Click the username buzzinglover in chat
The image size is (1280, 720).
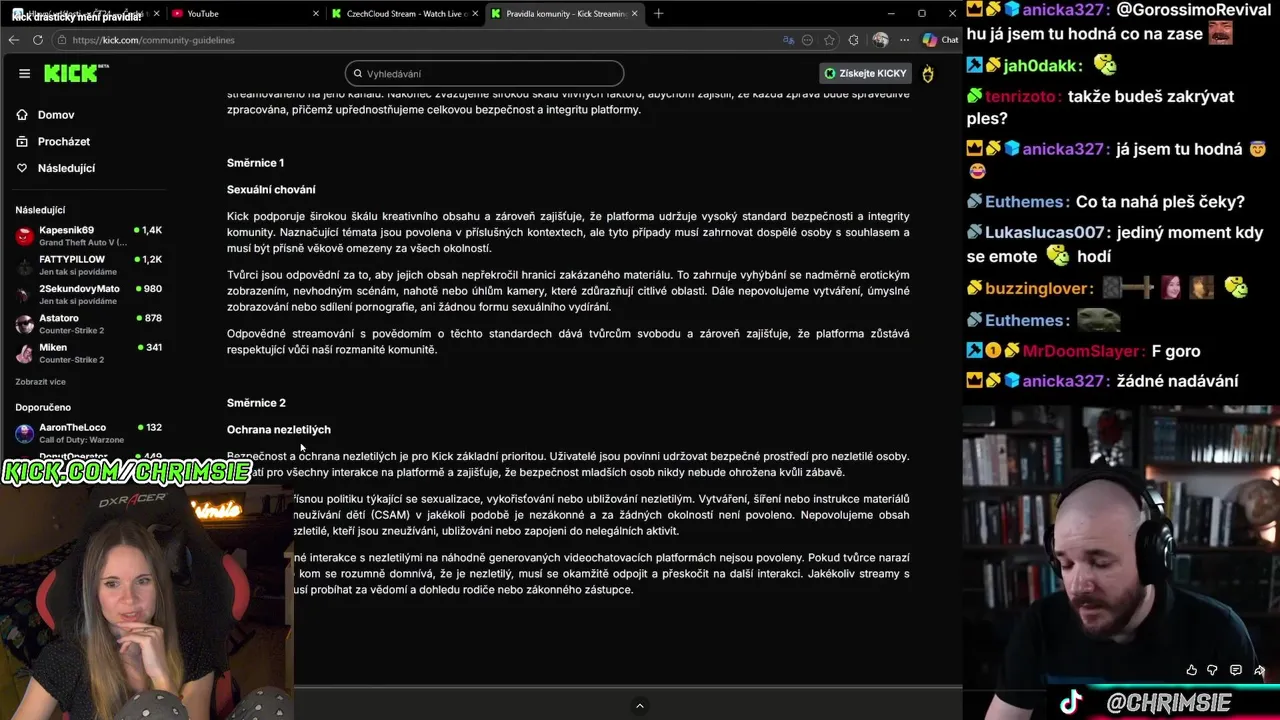tap(1039, 288)
